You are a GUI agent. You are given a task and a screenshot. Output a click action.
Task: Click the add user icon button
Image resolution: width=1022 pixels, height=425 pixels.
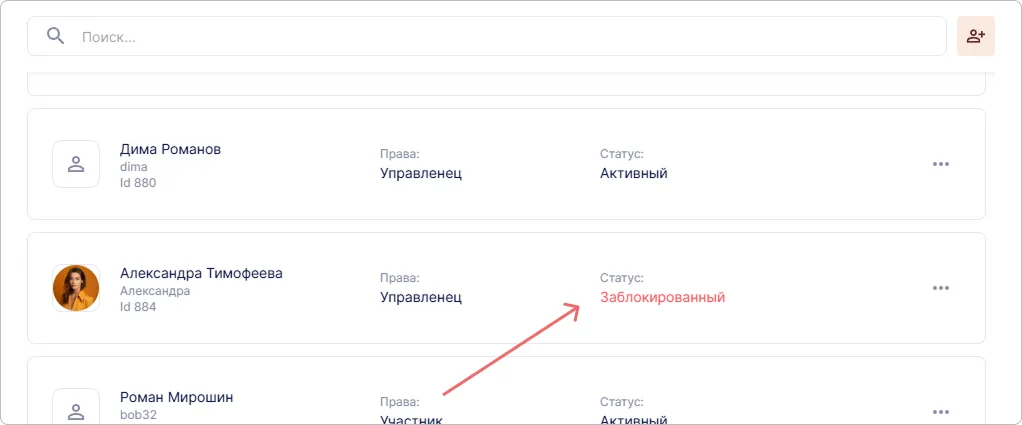click(x=975, y=36)
